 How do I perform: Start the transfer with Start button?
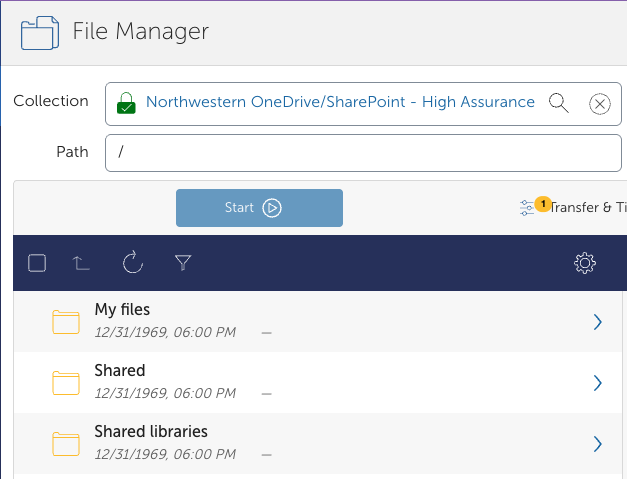pos(259,208)
